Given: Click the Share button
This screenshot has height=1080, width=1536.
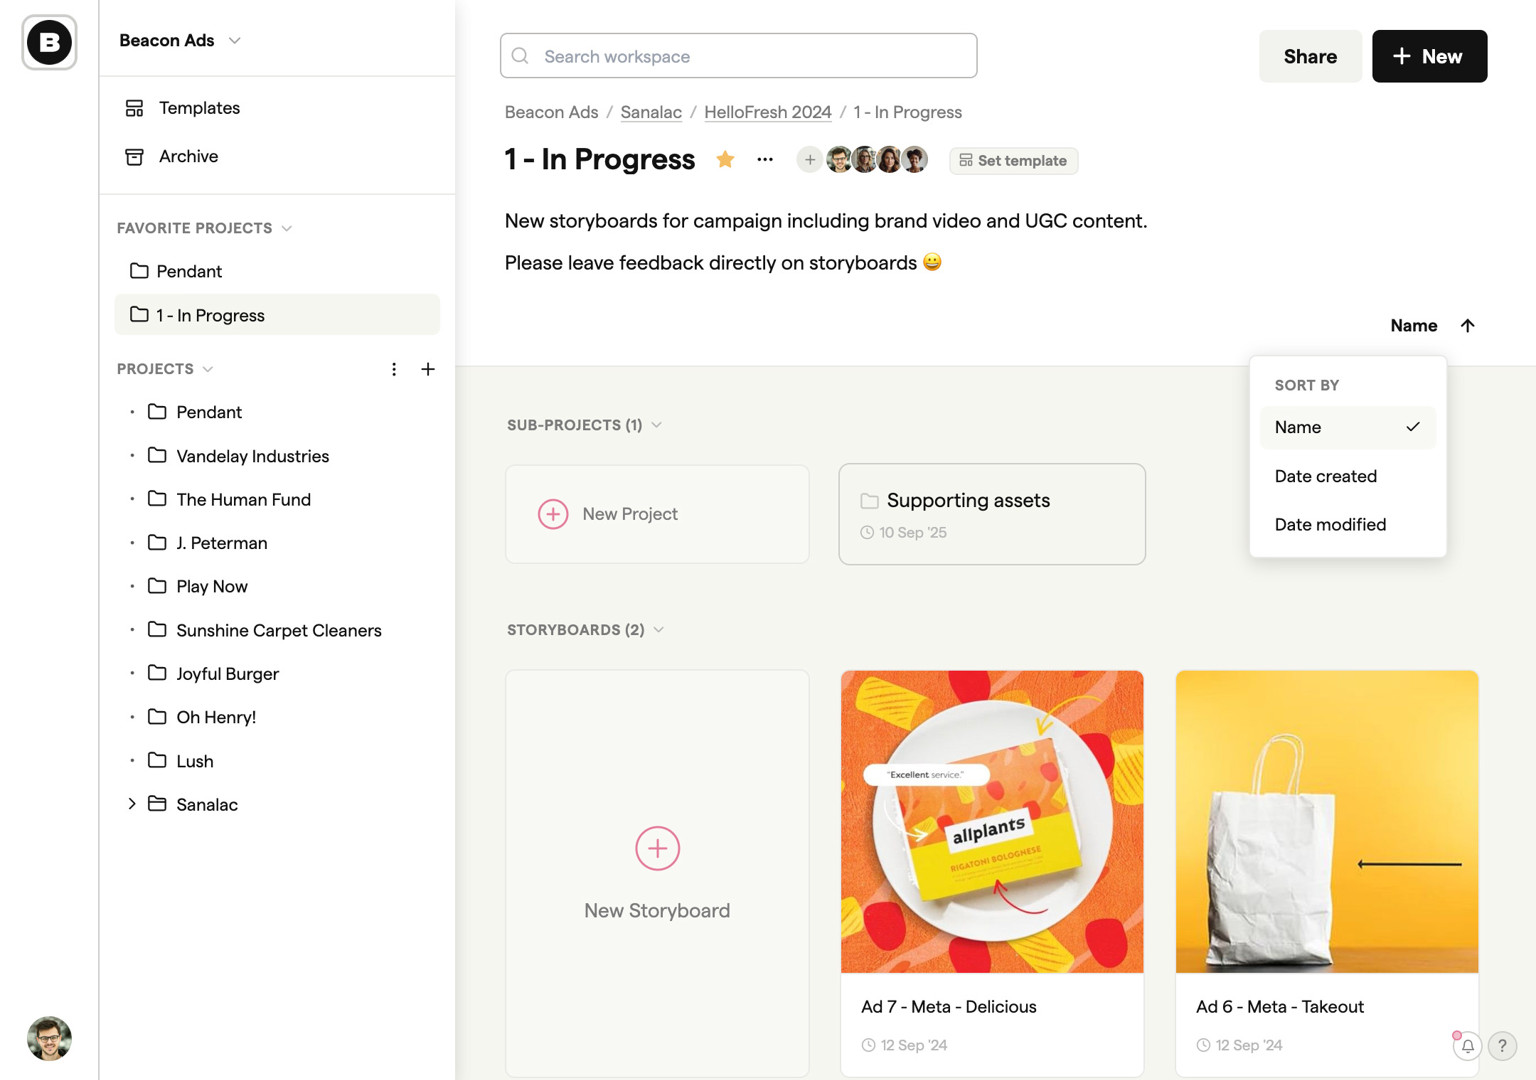Looking at the screenshot, I should [x=1310, y=56].
